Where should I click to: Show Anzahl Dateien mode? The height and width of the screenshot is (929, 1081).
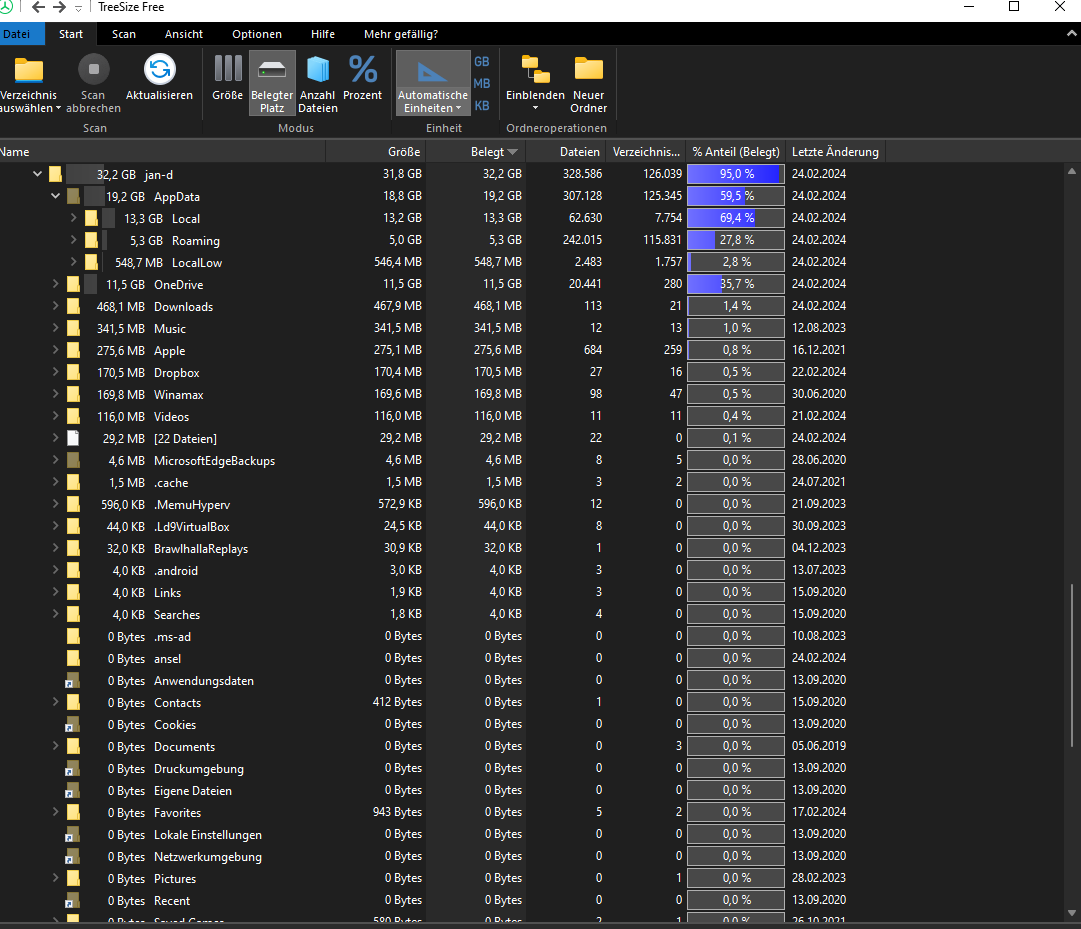click(318, 83)
